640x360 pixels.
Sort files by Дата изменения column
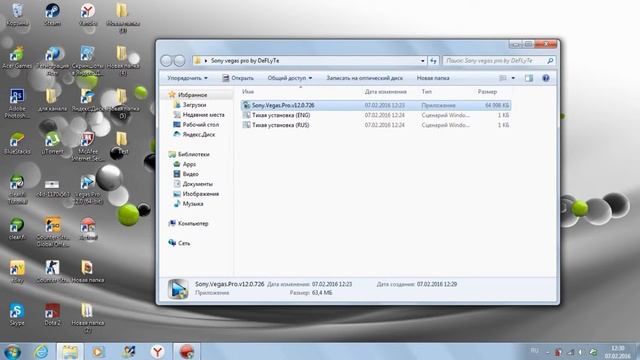385,92
